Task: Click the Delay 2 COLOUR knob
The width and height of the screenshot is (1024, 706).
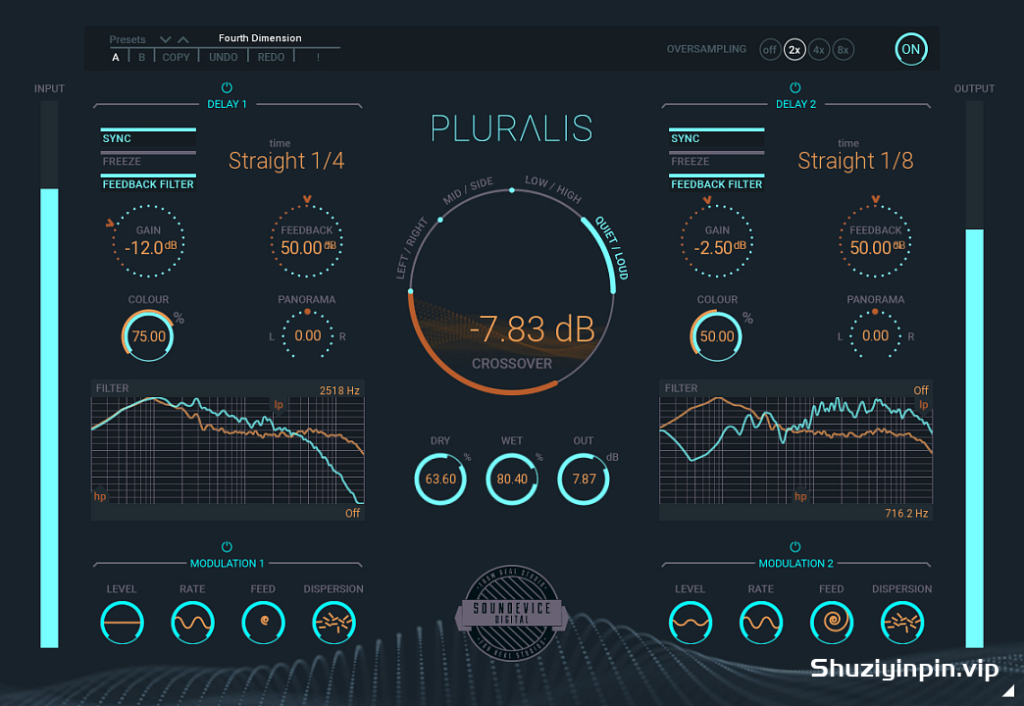Action: pyautogui.click(x=716, y=336)
